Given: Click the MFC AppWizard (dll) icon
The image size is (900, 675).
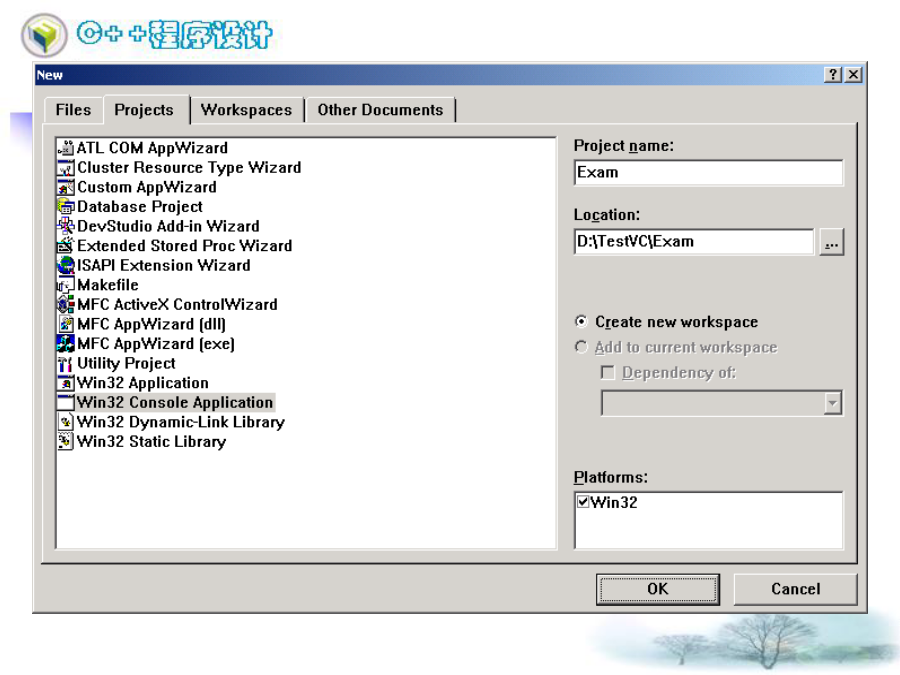Looking at the screenshot, I should (x=66, y=324).
